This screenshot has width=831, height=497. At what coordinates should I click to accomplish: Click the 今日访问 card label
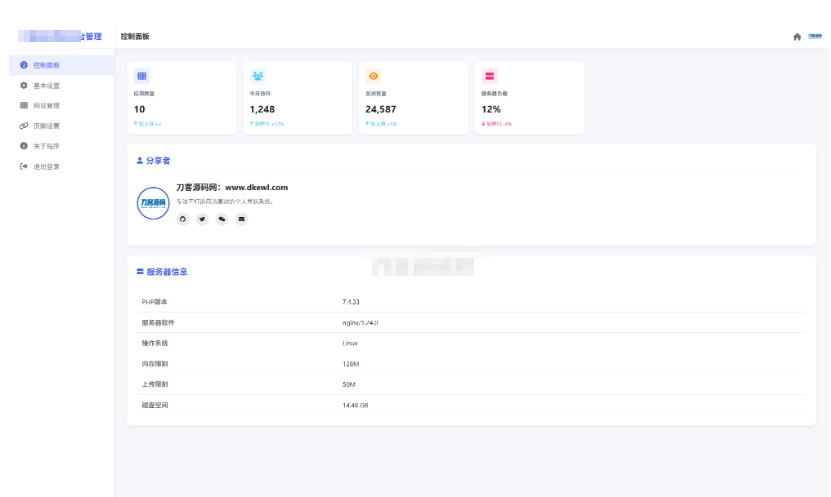coord(260,93)
